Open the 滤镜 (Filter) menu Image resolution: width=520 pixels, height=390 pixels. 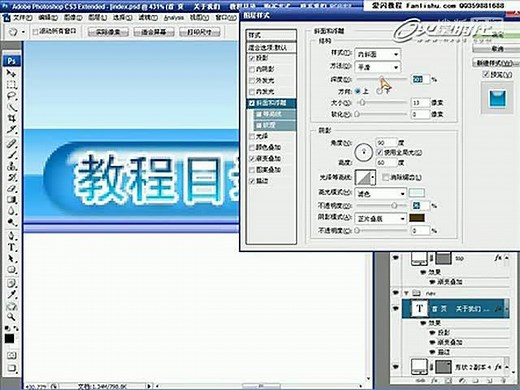[x=148, y=17]
